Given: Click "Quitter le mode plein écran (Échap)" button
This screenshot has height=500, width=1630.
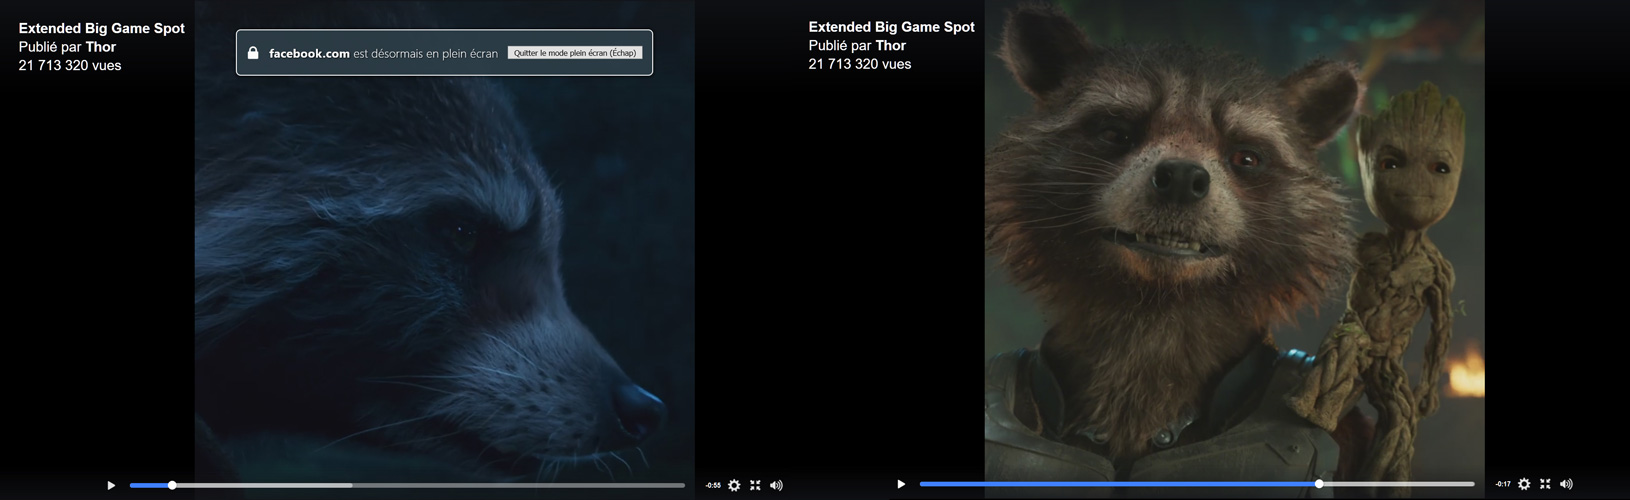Looking at the screenshot, I should coord(575,53).
